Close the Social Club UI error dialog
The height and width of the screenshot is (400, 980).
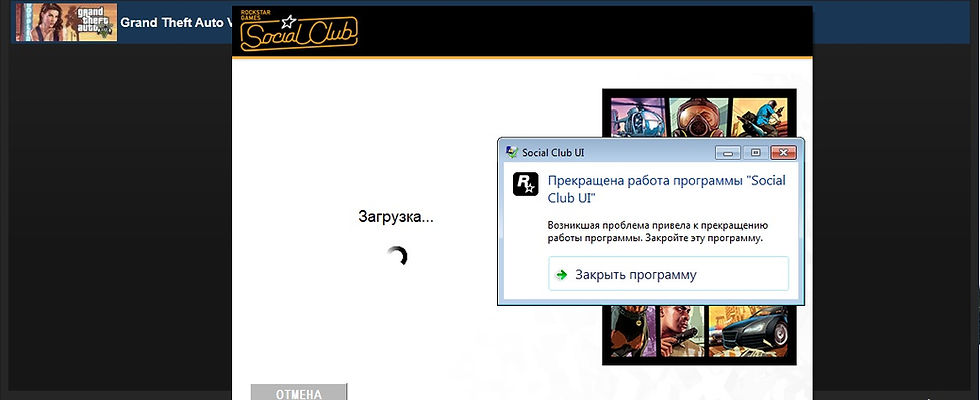(783, 152)
